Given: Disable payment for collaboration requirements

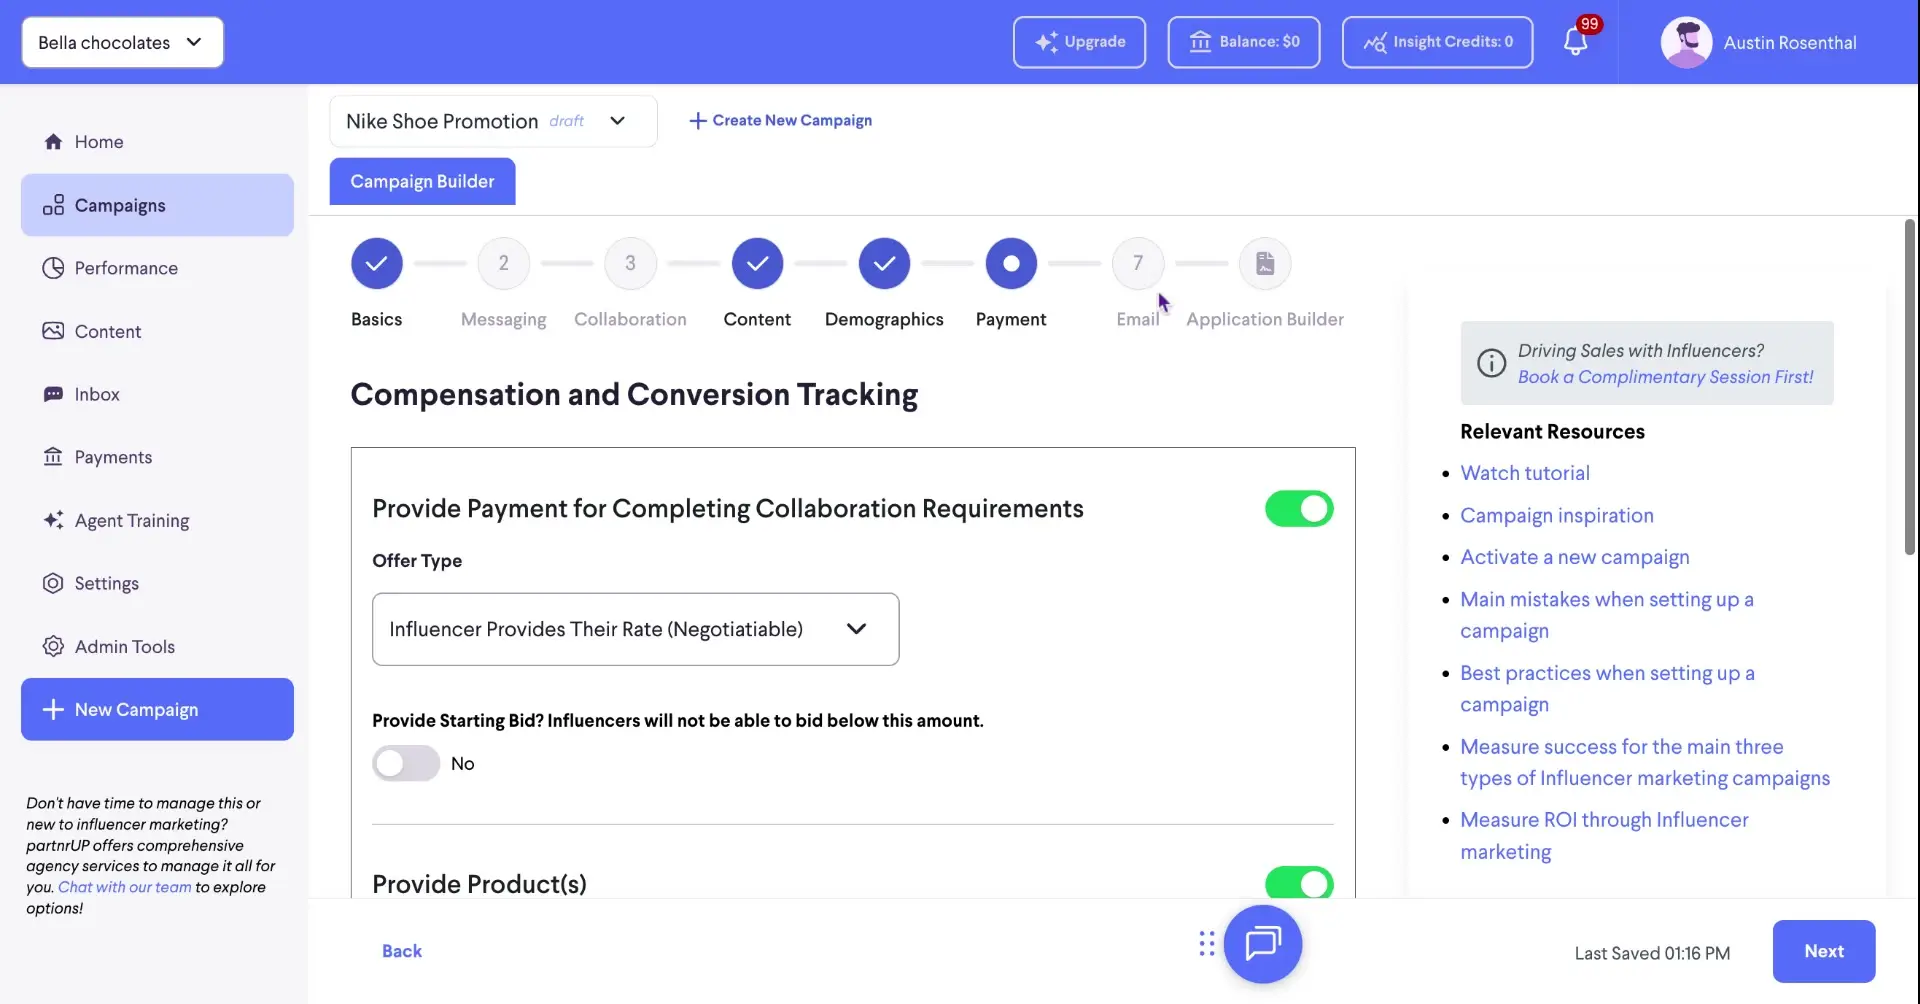Looking at the screenshot, I should coord(1298,508).
